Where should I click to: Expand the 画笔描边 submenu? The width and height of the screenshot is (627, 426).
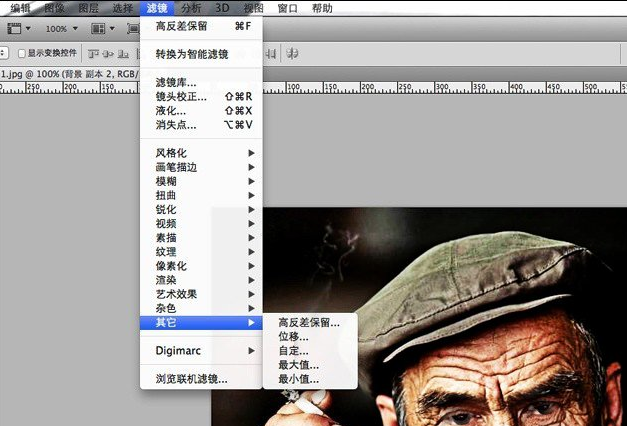point(201,167)
